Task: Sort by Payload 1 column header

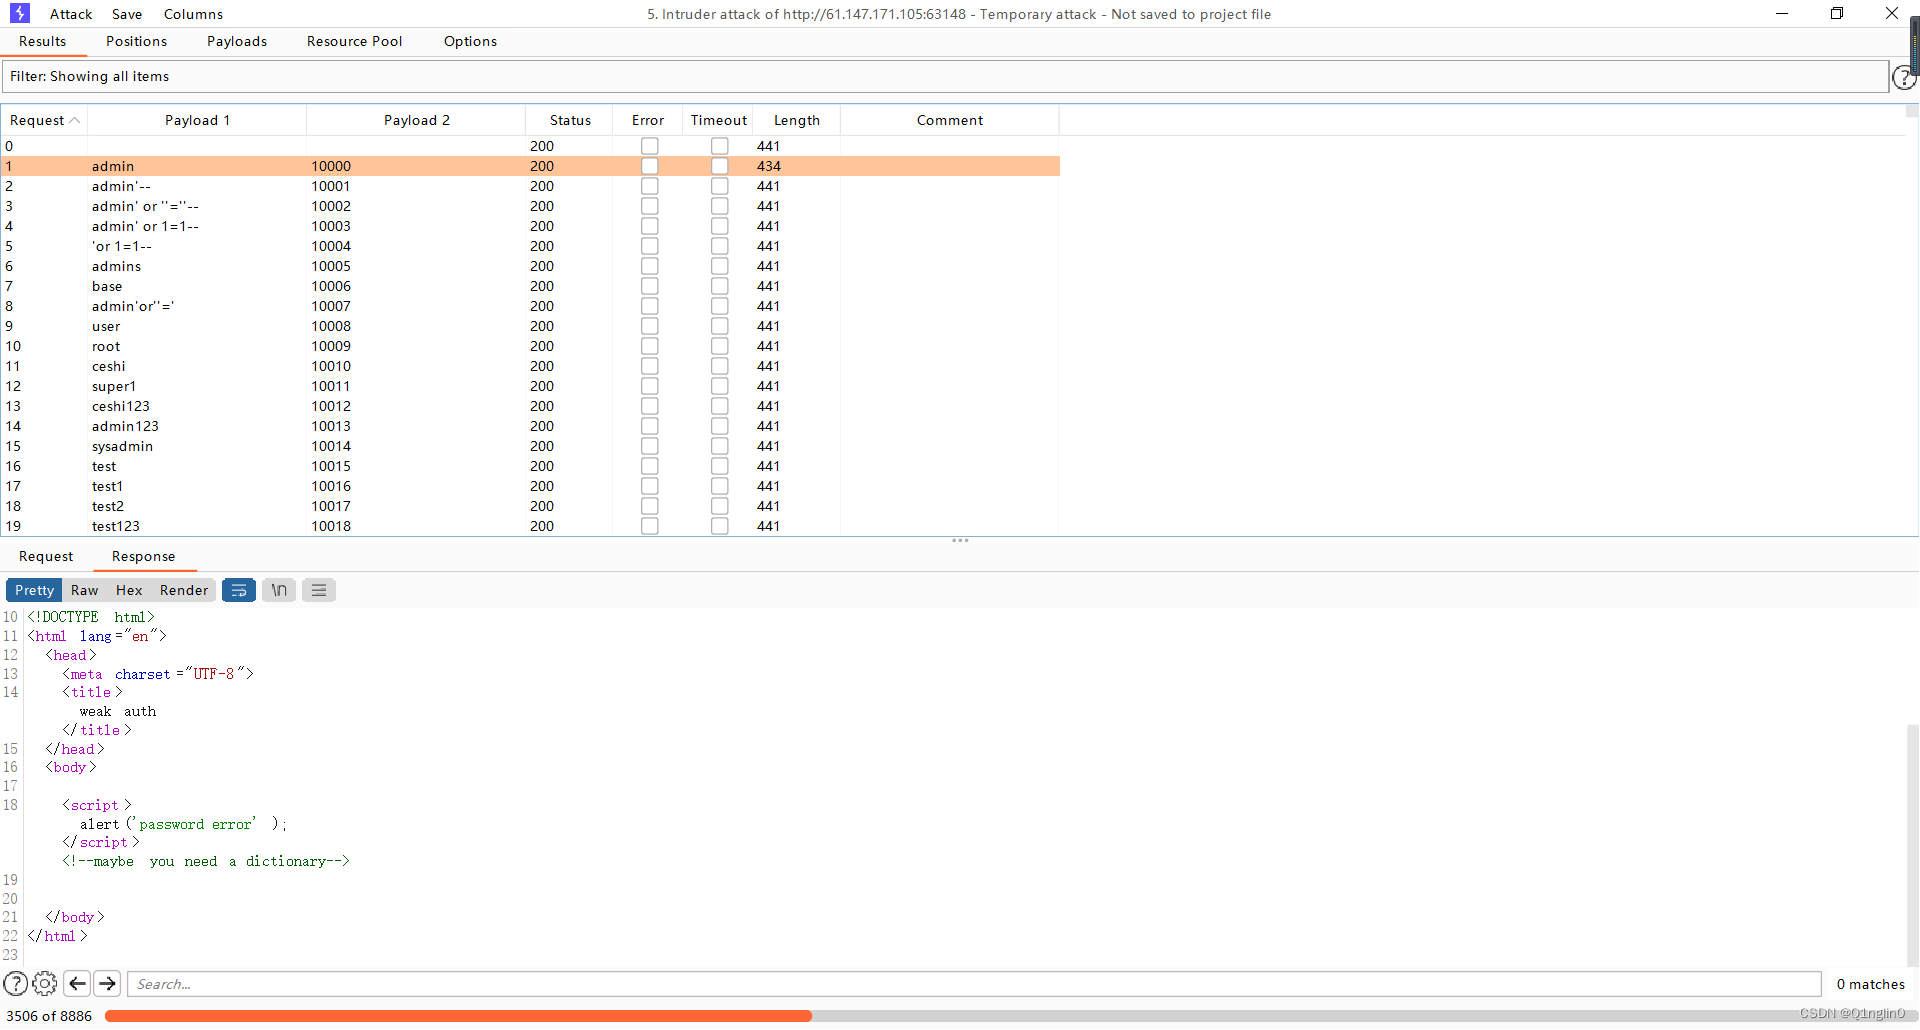Action: click(197, 120)
